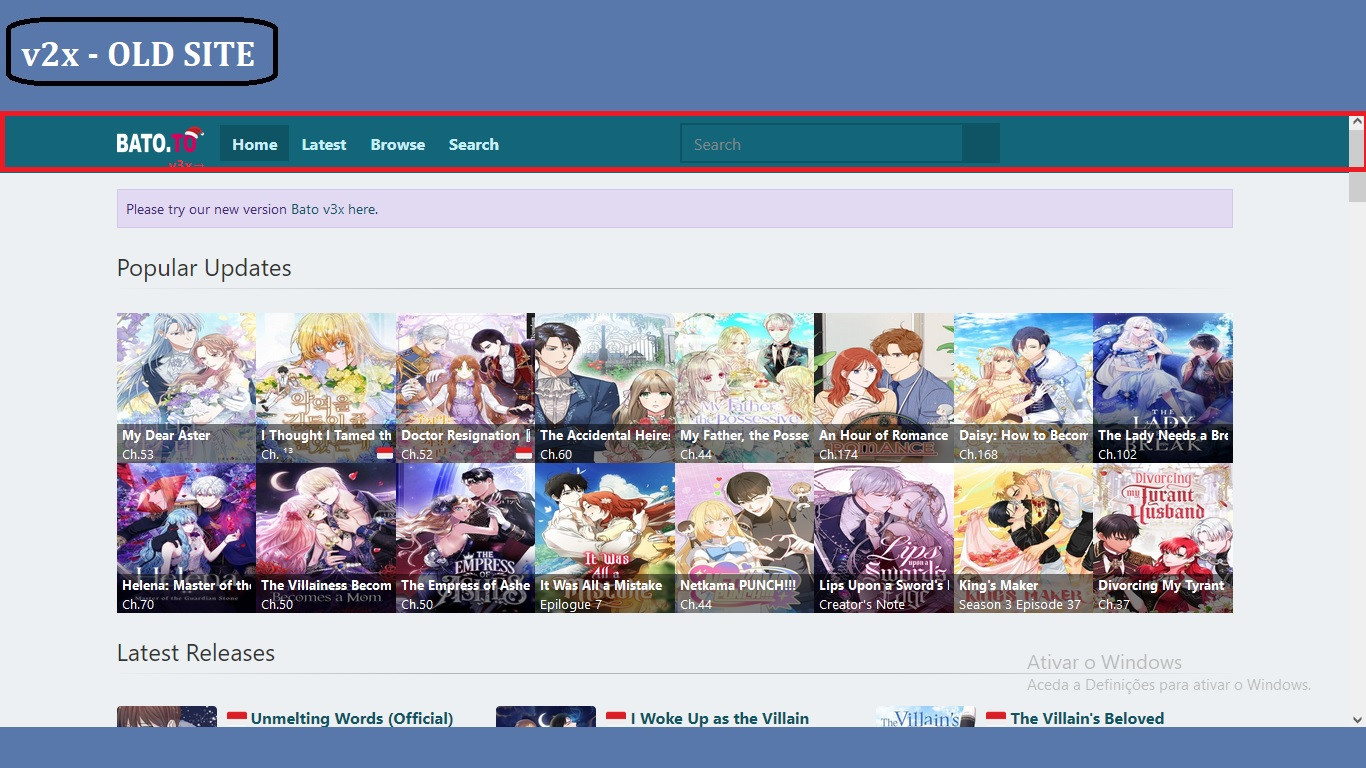Open Divorcing My Tyrant Husband cover

click(1162, 538)
